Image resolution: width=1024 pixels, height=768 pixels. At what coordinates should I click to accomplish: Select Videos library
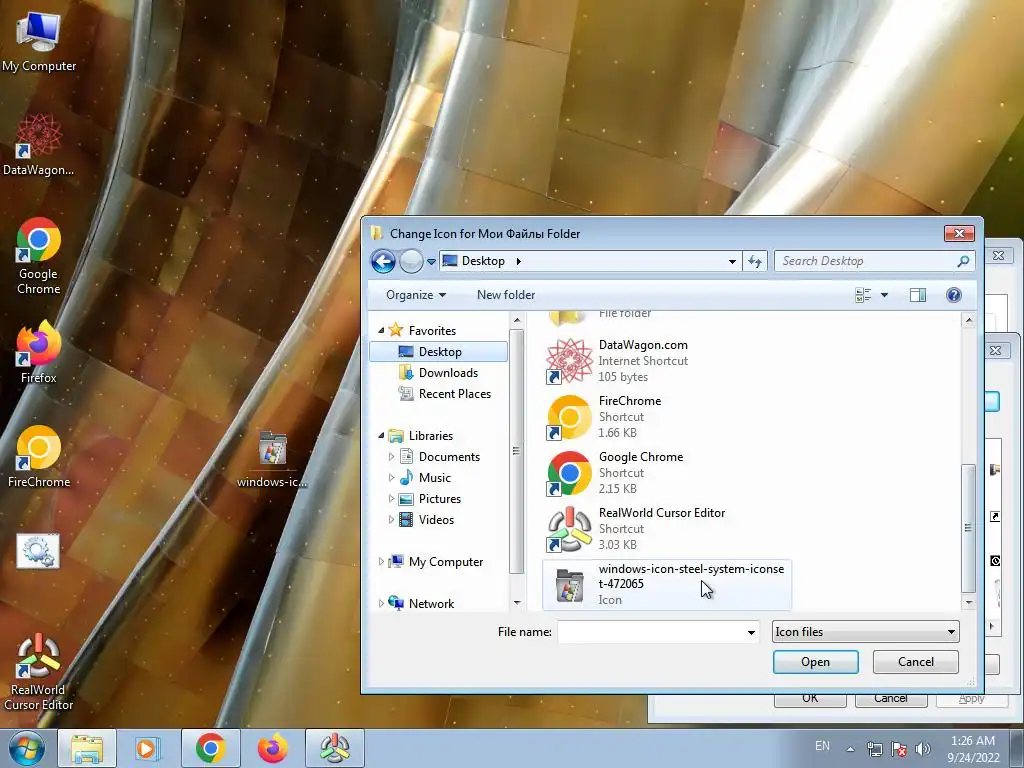point(426,520)
